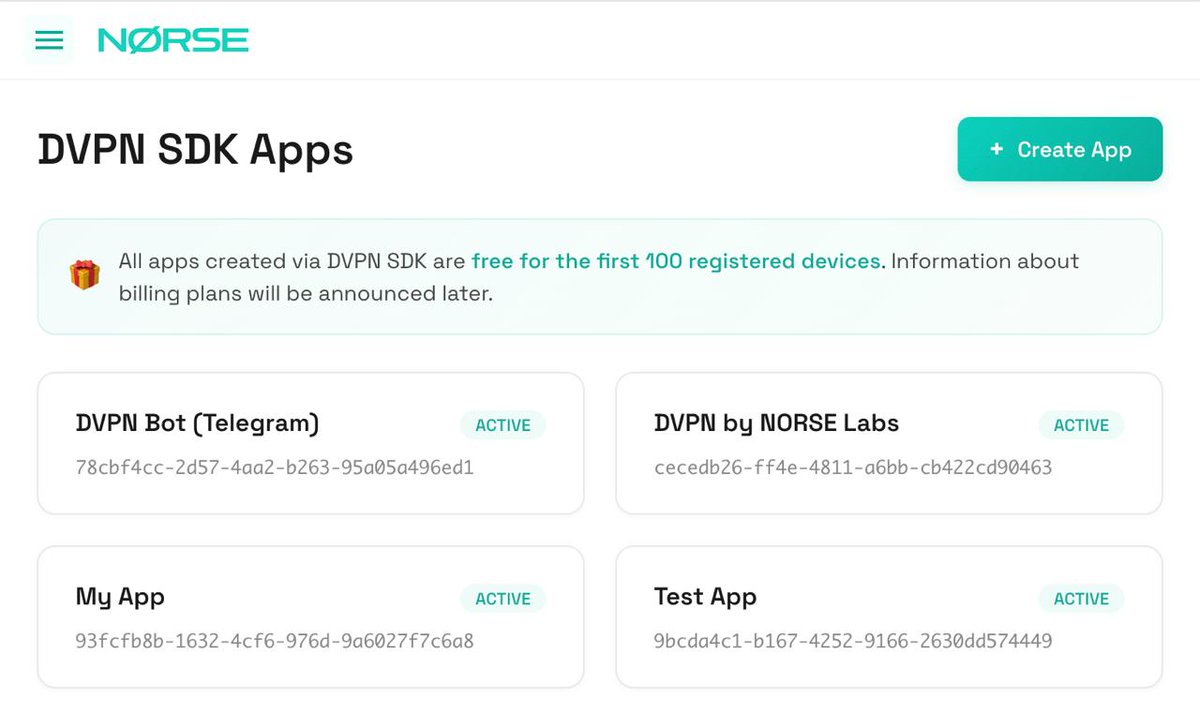Select ID 9bcda4c1-b167-4252-9166-2630dd574449
1200x713 pixels.
853,641
